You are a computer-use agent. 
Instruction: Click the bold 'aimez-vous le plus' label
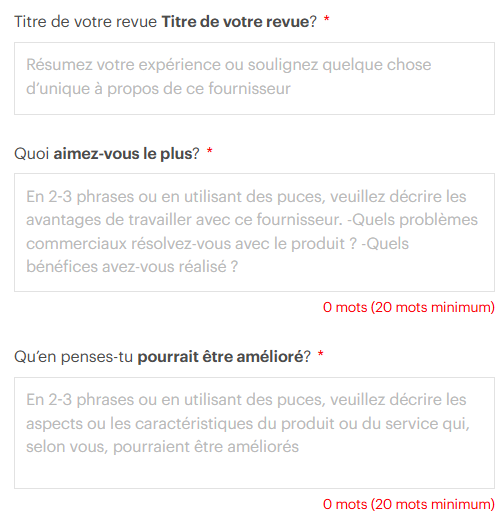point(123,154)
